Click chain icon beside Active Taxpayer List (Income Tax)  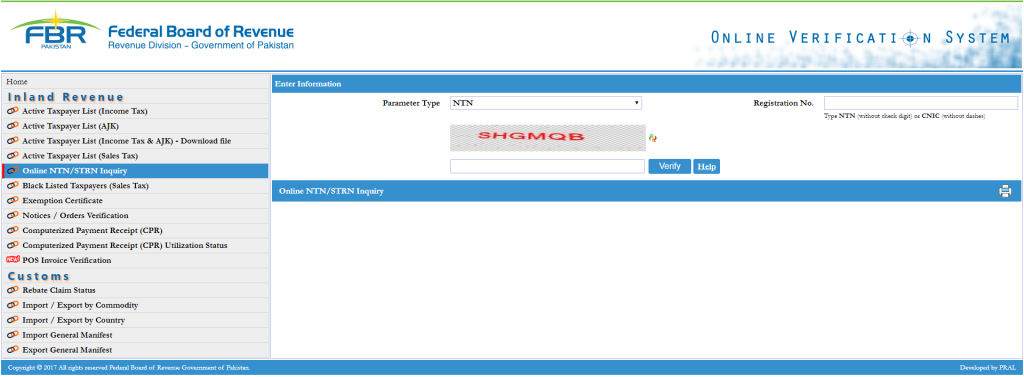coord(12,111)
